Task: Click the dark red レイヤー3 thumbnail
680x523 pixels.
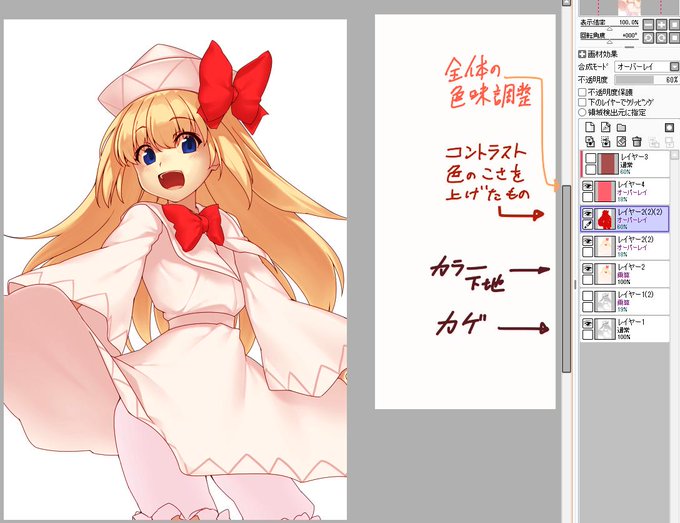Action: point(608,164)
